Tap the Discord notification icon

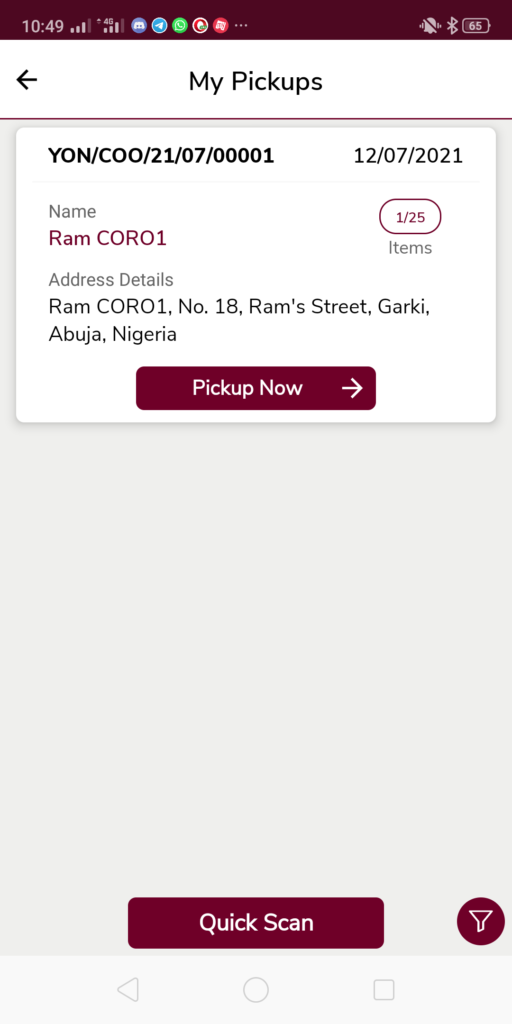(x=138, y=26)
